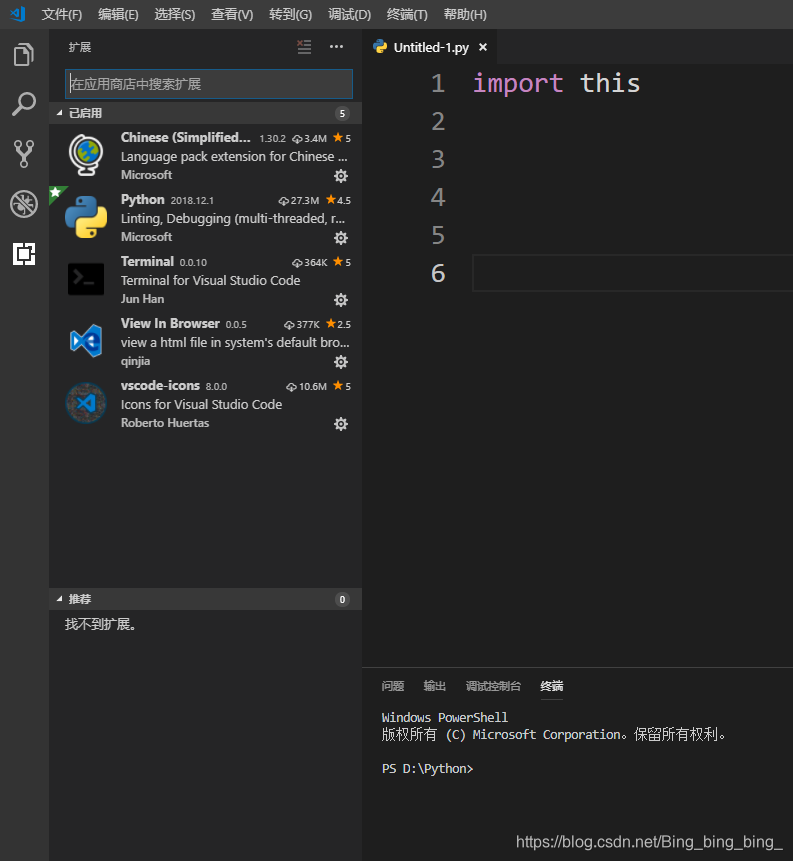Image resolution: width=793 pixels, height=861 pixels.
Task: Open the Search view in activity bar
Action: pos(24,104)
